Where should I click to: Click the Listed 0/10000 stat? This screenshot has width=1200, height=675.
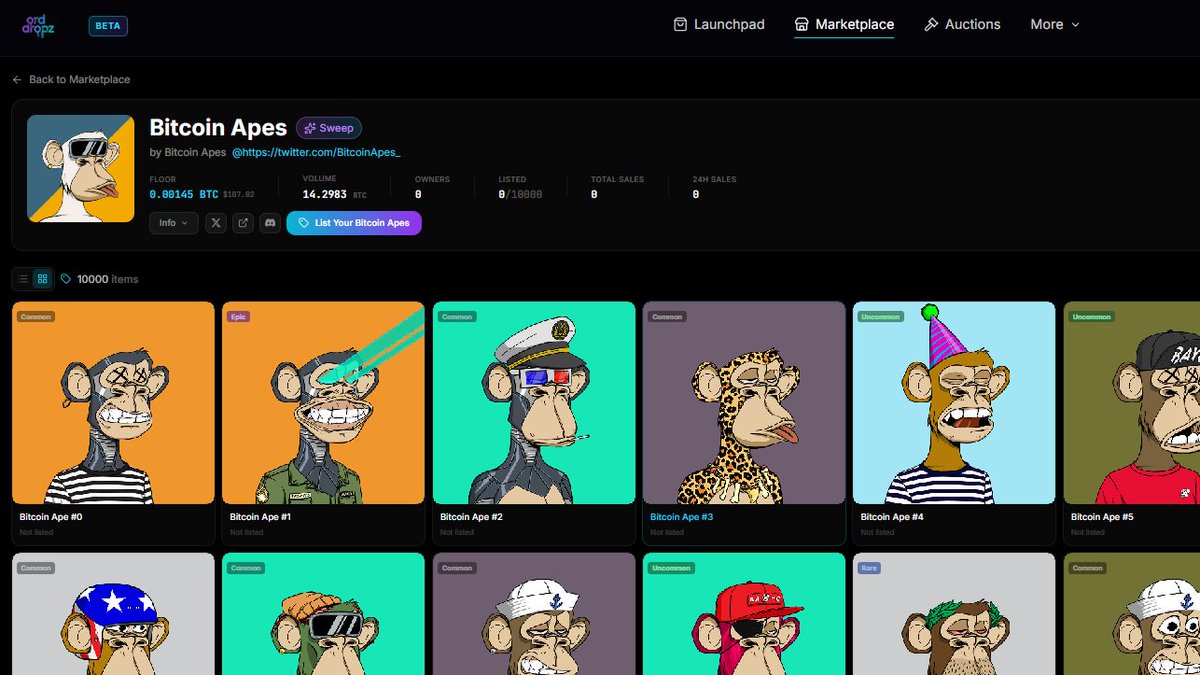pyautogui.click(x=520, y=194)
